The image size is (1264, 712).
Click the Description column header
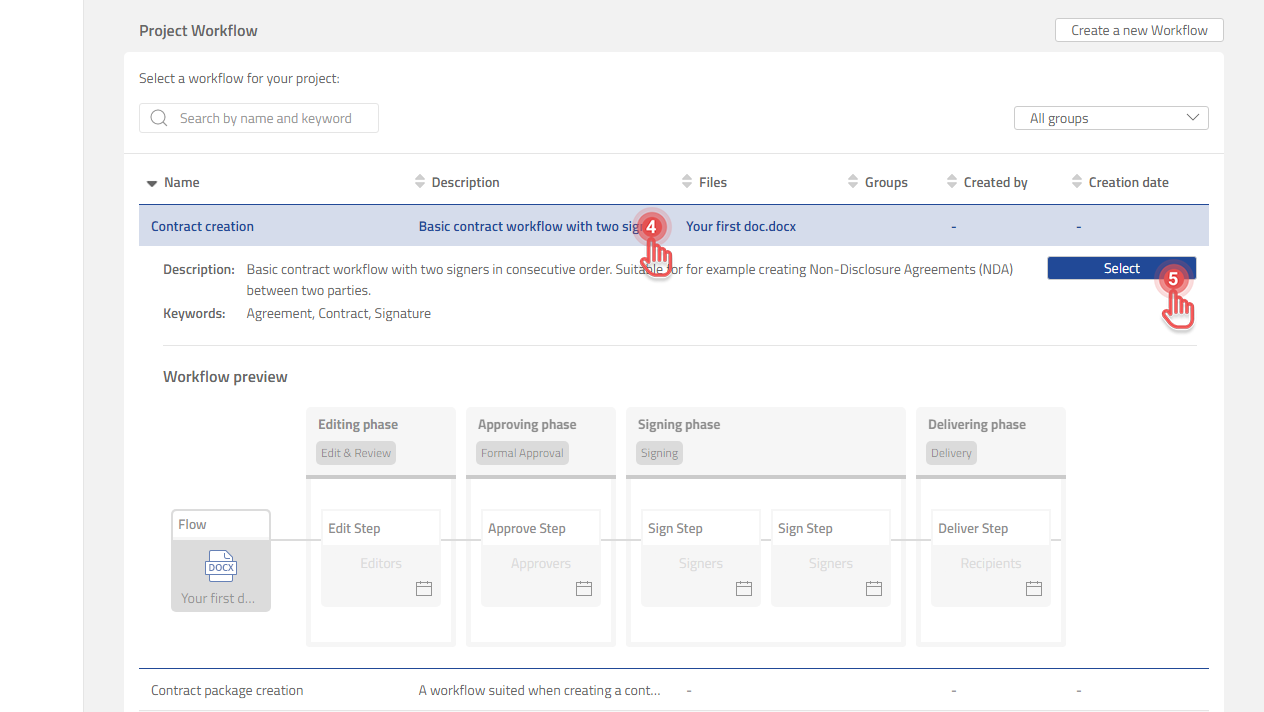click(x=465, y=181)
